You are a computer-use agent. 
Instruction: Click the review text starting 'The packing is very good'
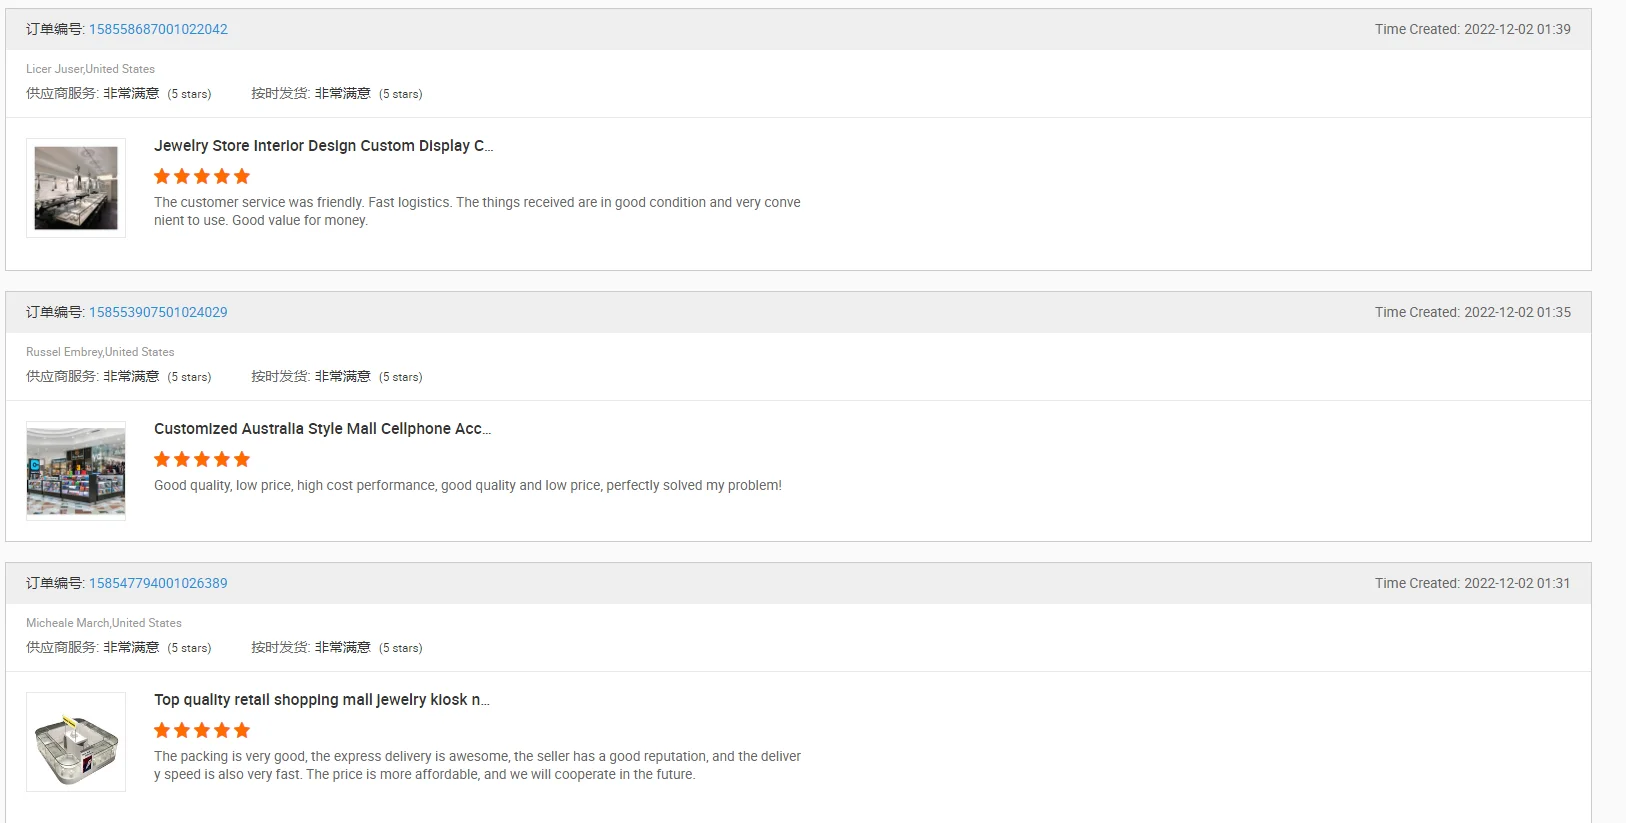pyautogui.click(x=477, y=765)
